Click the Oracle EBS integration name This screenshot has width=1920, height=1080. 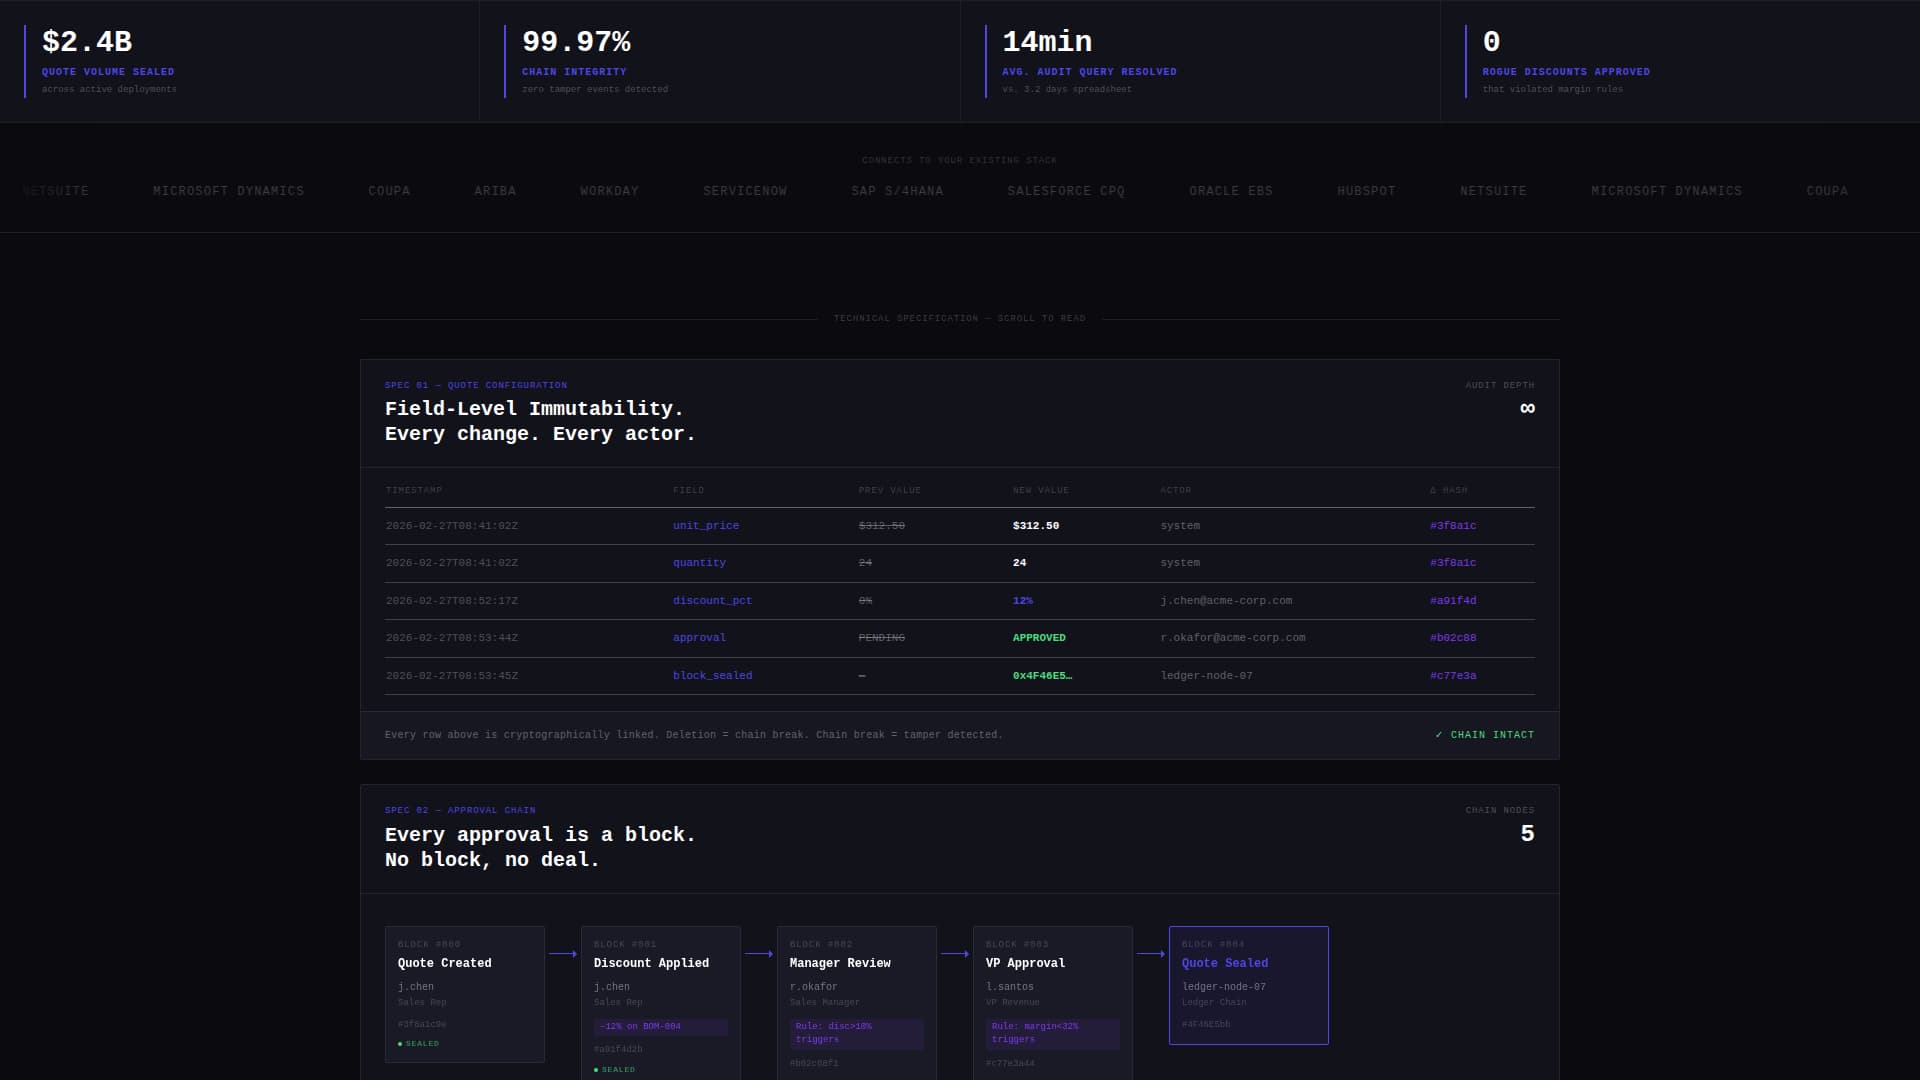1231,191
